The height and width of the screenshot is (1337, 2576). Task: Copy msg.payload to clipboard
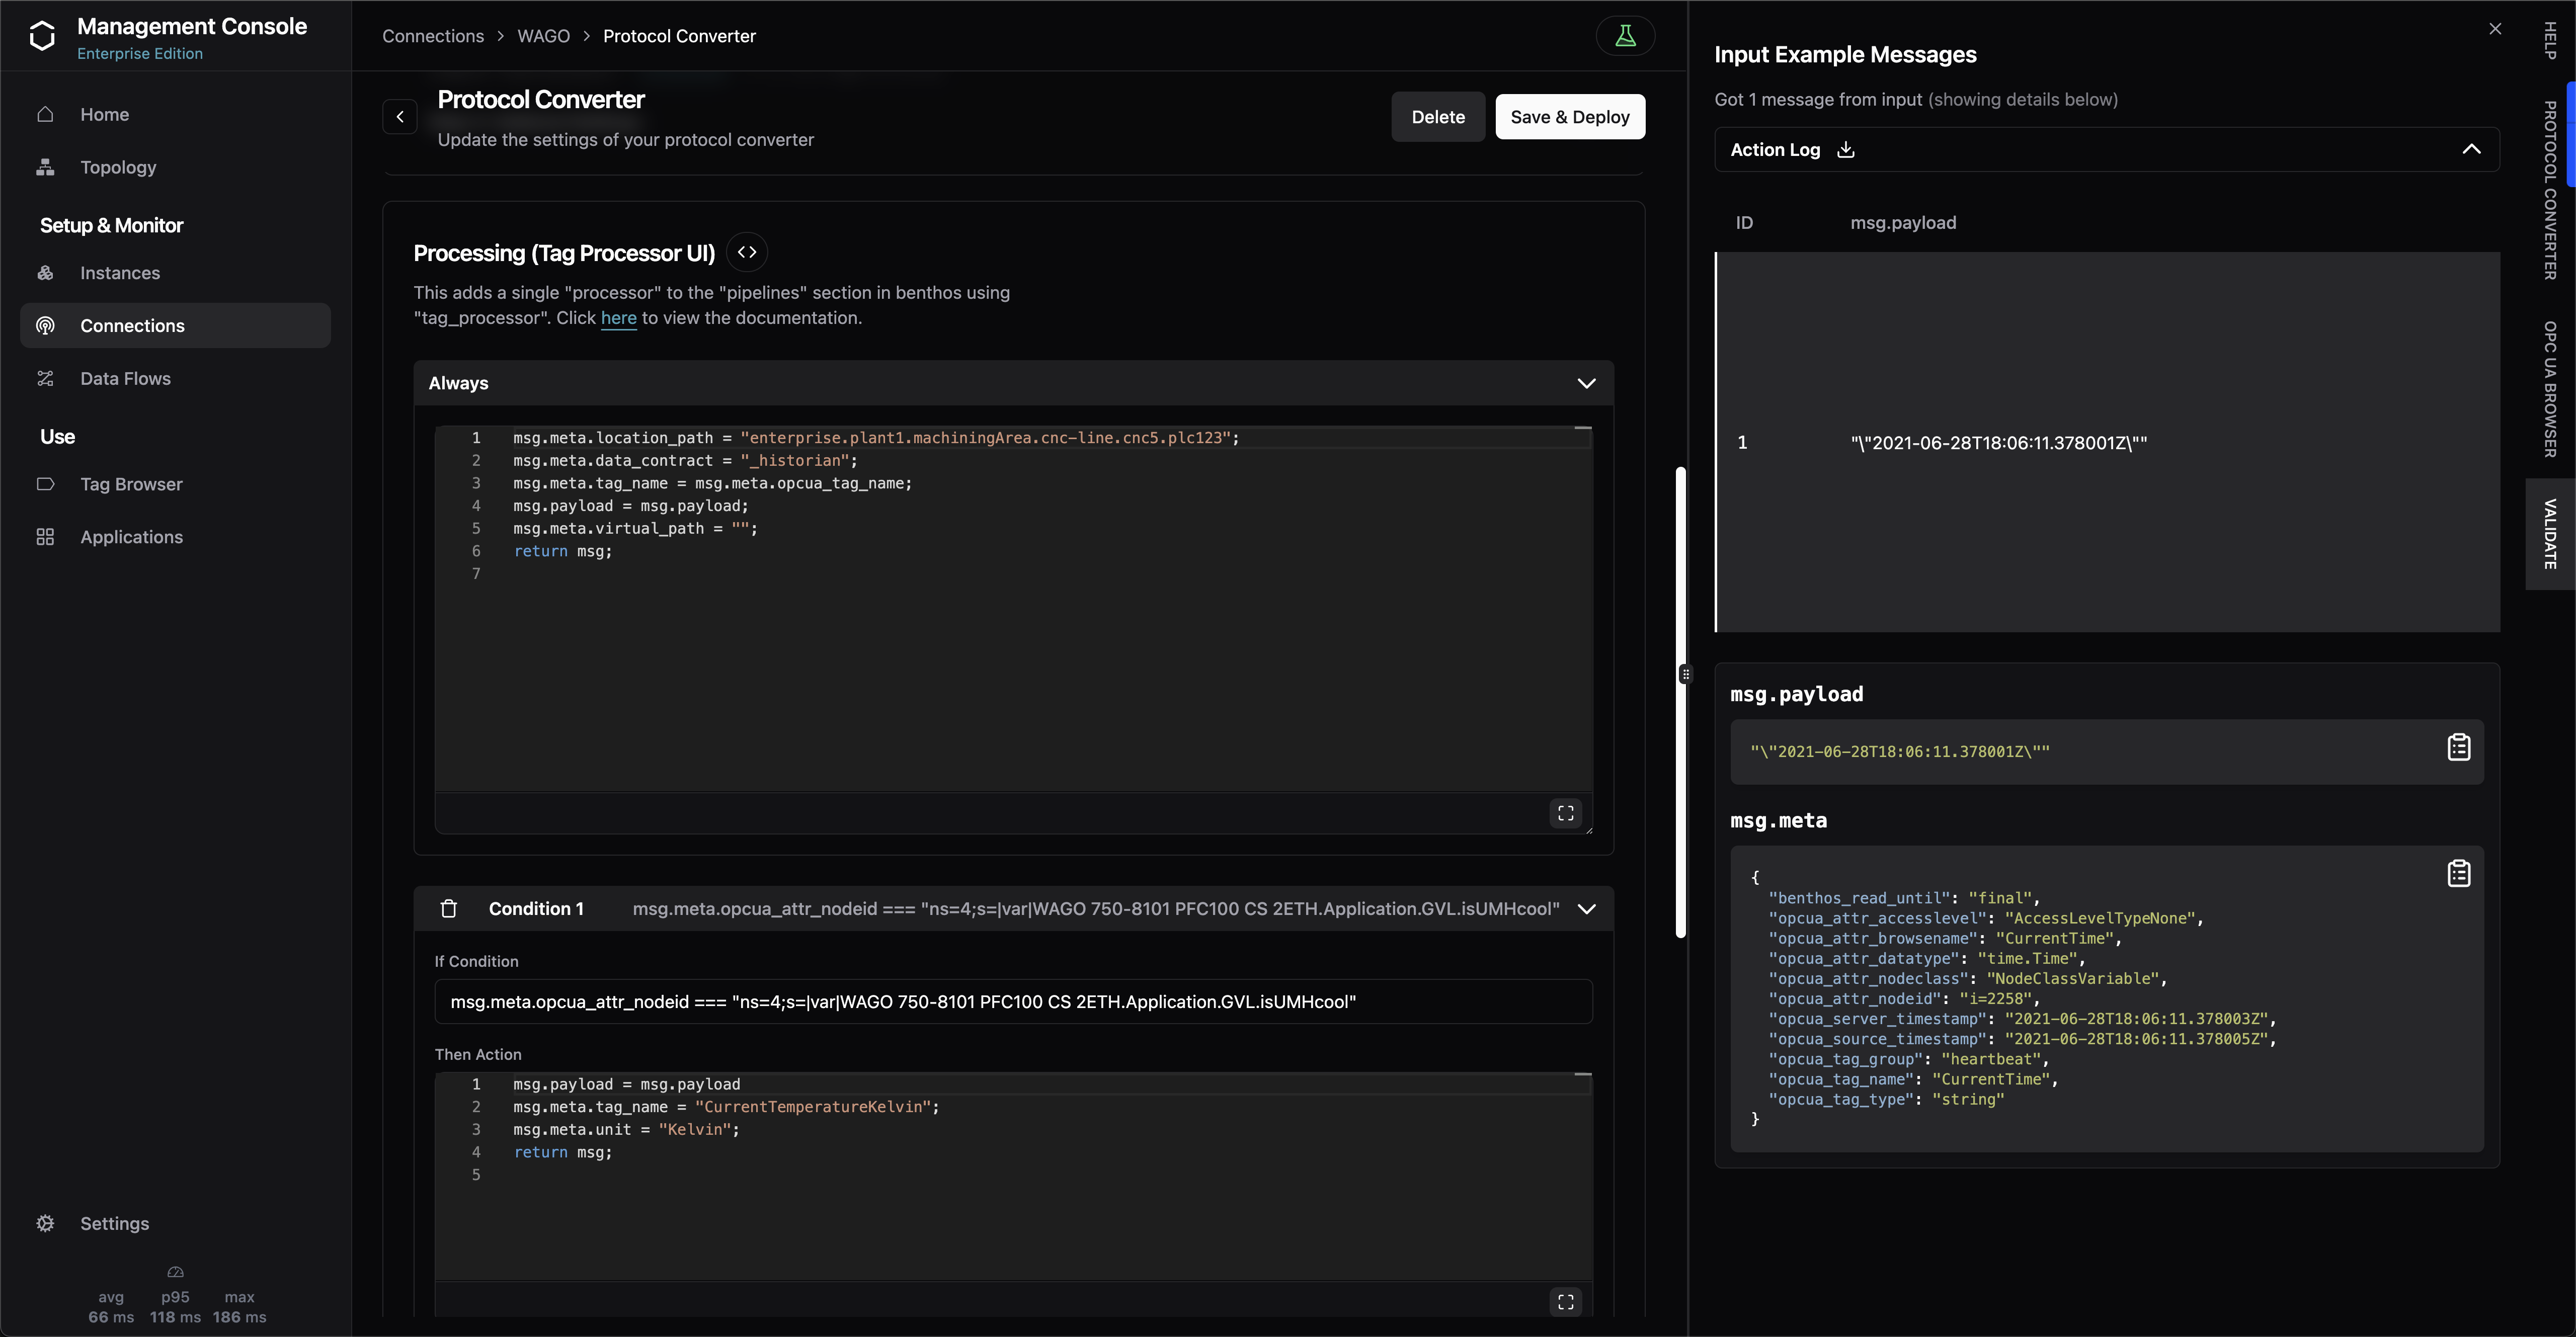(x=2458, y=747)
